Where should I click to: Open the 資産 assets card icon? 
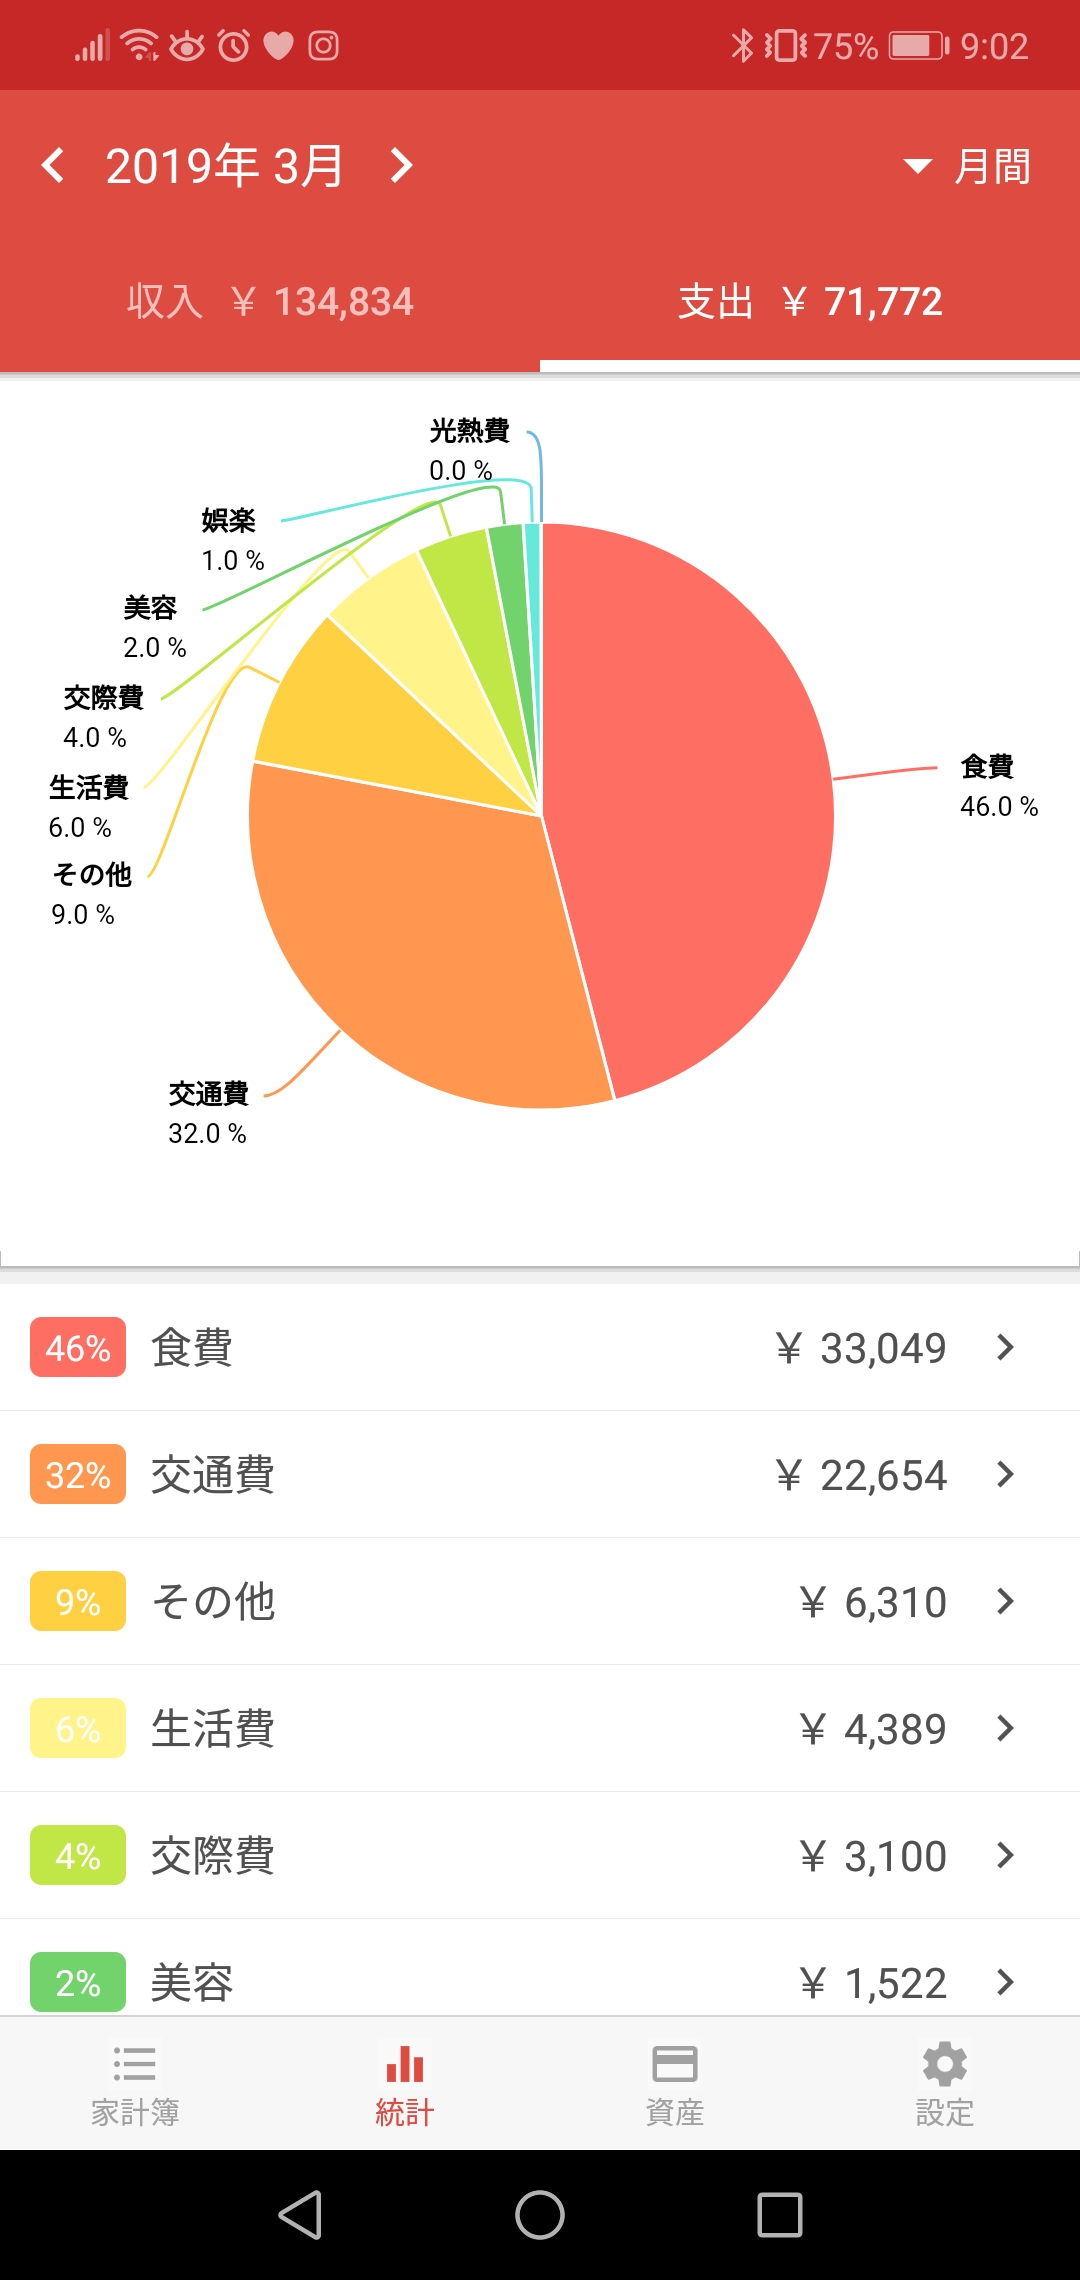coord(675,2064)
